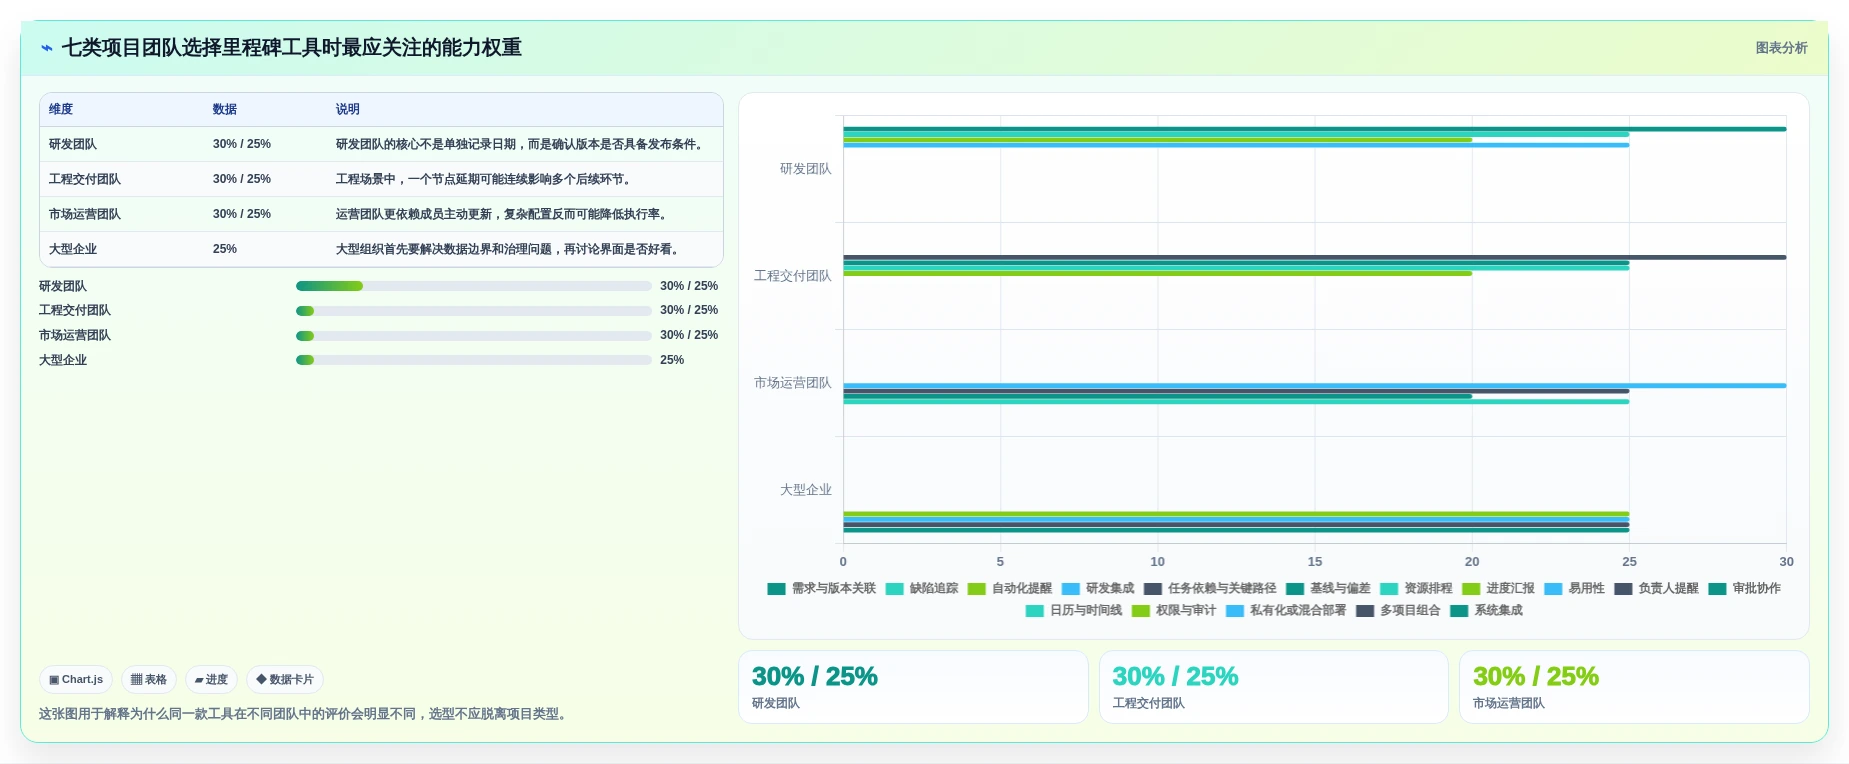The height and width of the screenshot is (764, 1849).
Task: Click the 图表分析 label at top right
Action: point(1781,48)
